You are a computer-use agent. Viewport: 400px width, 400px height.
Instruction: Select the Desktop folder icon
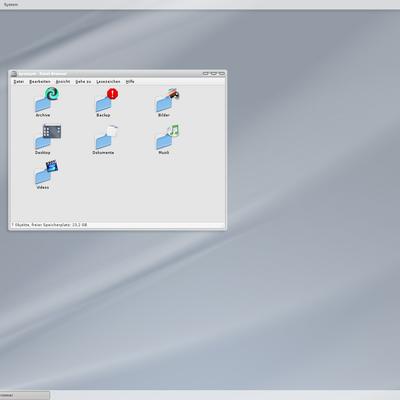(x=48, y=137)
